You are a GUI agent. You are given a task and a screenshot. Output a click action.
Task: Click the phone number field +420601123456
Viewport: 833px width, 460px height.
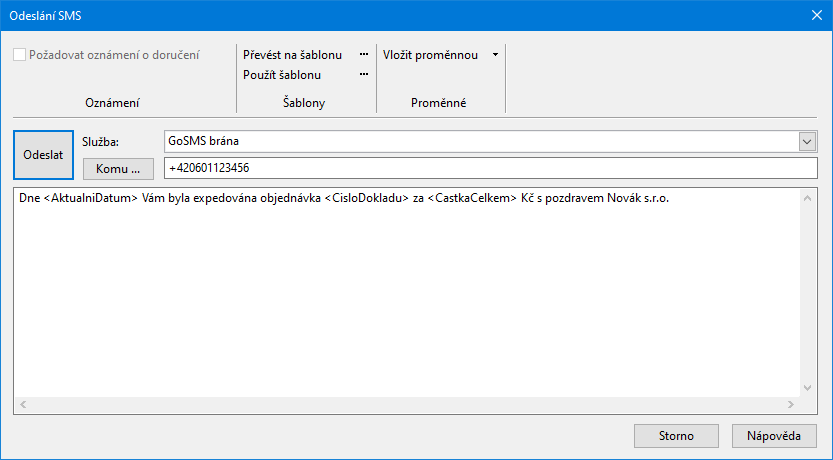490,168
